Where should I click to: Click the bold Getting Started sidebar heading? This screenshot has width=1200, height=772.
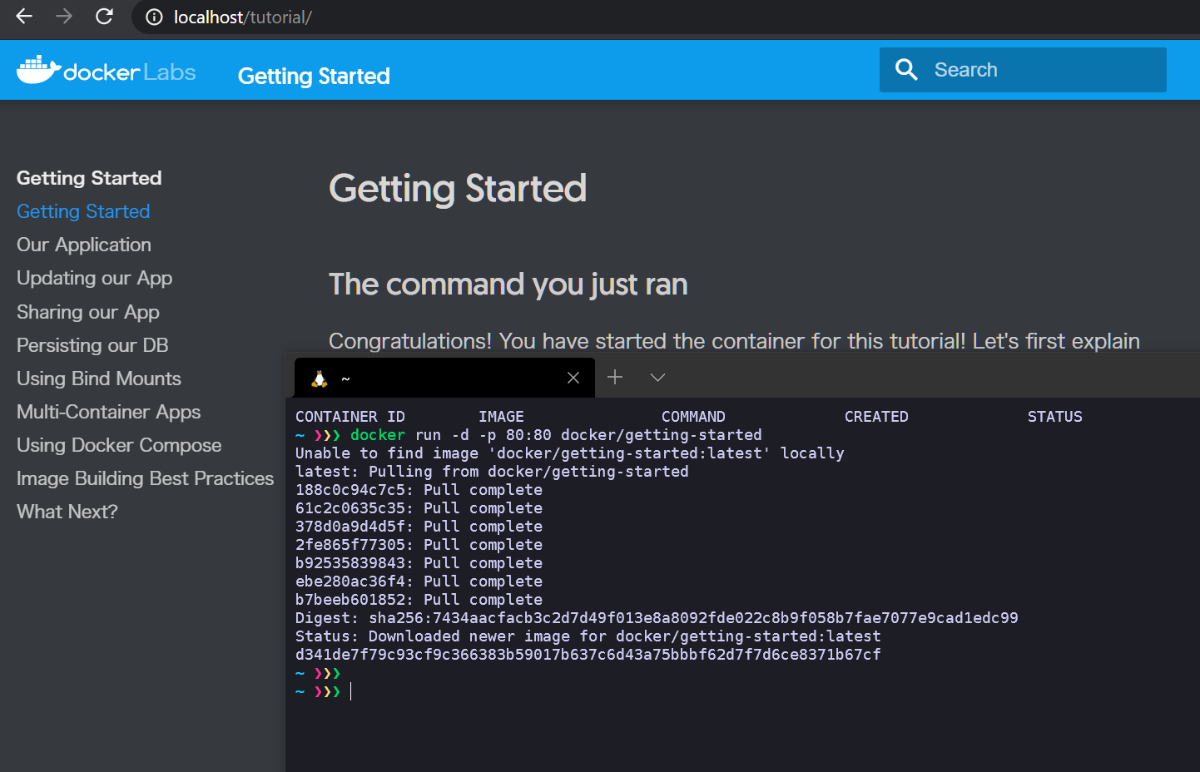(x=89, y=178)
